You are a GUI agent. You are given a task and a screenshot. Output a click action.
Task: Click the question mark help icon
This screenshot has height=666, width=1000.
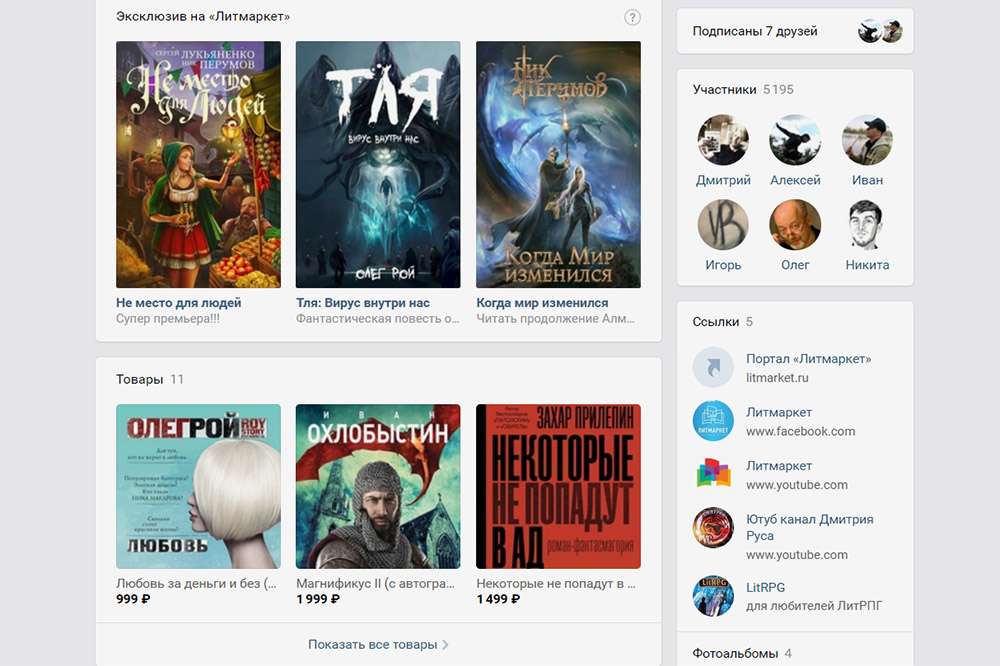pos(632,17)
